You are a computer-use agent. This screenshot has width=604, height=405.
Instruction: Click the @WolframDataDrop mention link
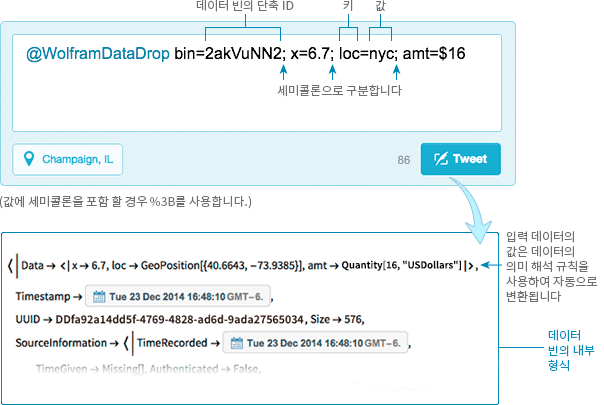tap(98, 54)
